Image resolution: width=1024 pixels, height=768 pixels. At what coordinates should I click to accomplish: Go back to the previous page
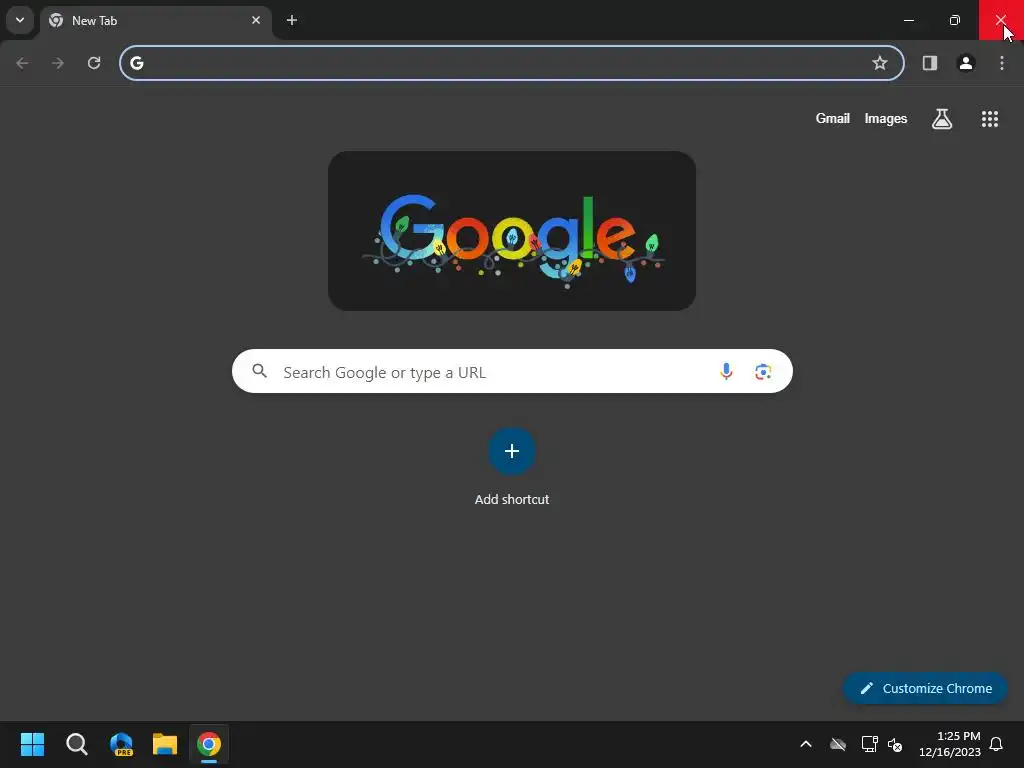tap(22, 63)
